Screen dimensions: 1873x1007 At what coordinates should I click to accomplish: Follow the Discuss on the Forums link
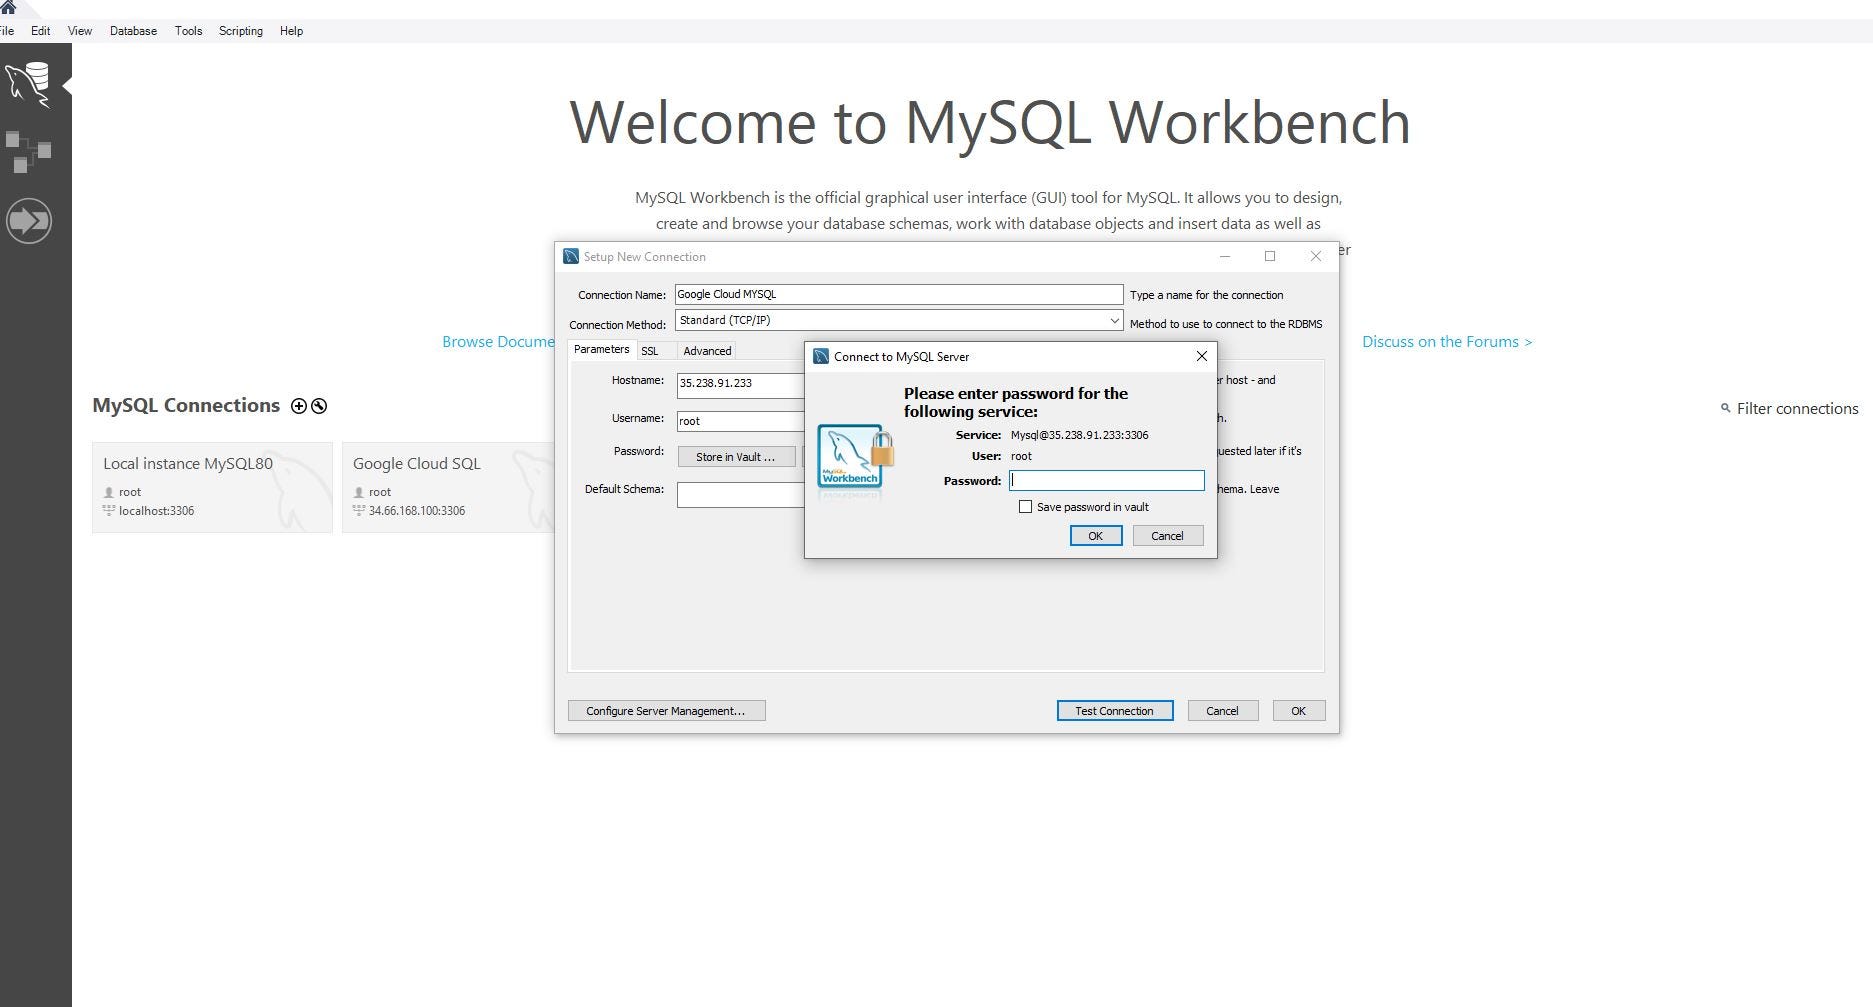1447,342
